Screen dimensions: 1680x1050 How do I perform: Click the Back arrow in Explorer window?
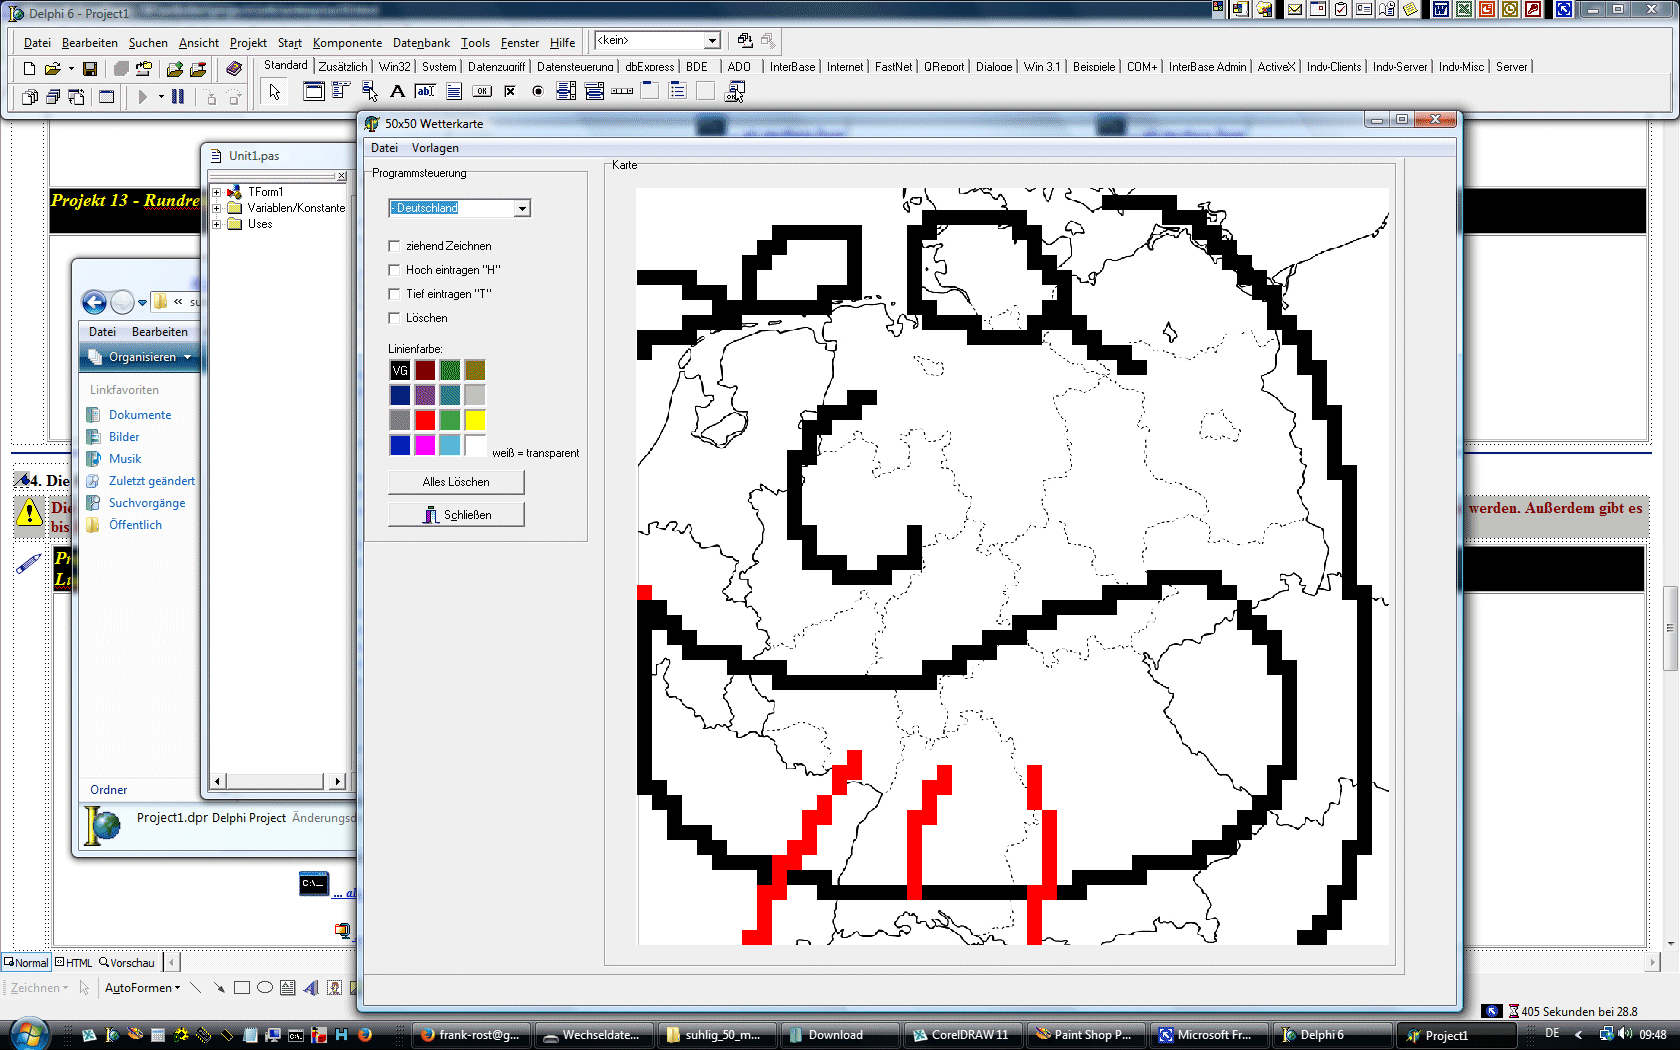(94, 302)
